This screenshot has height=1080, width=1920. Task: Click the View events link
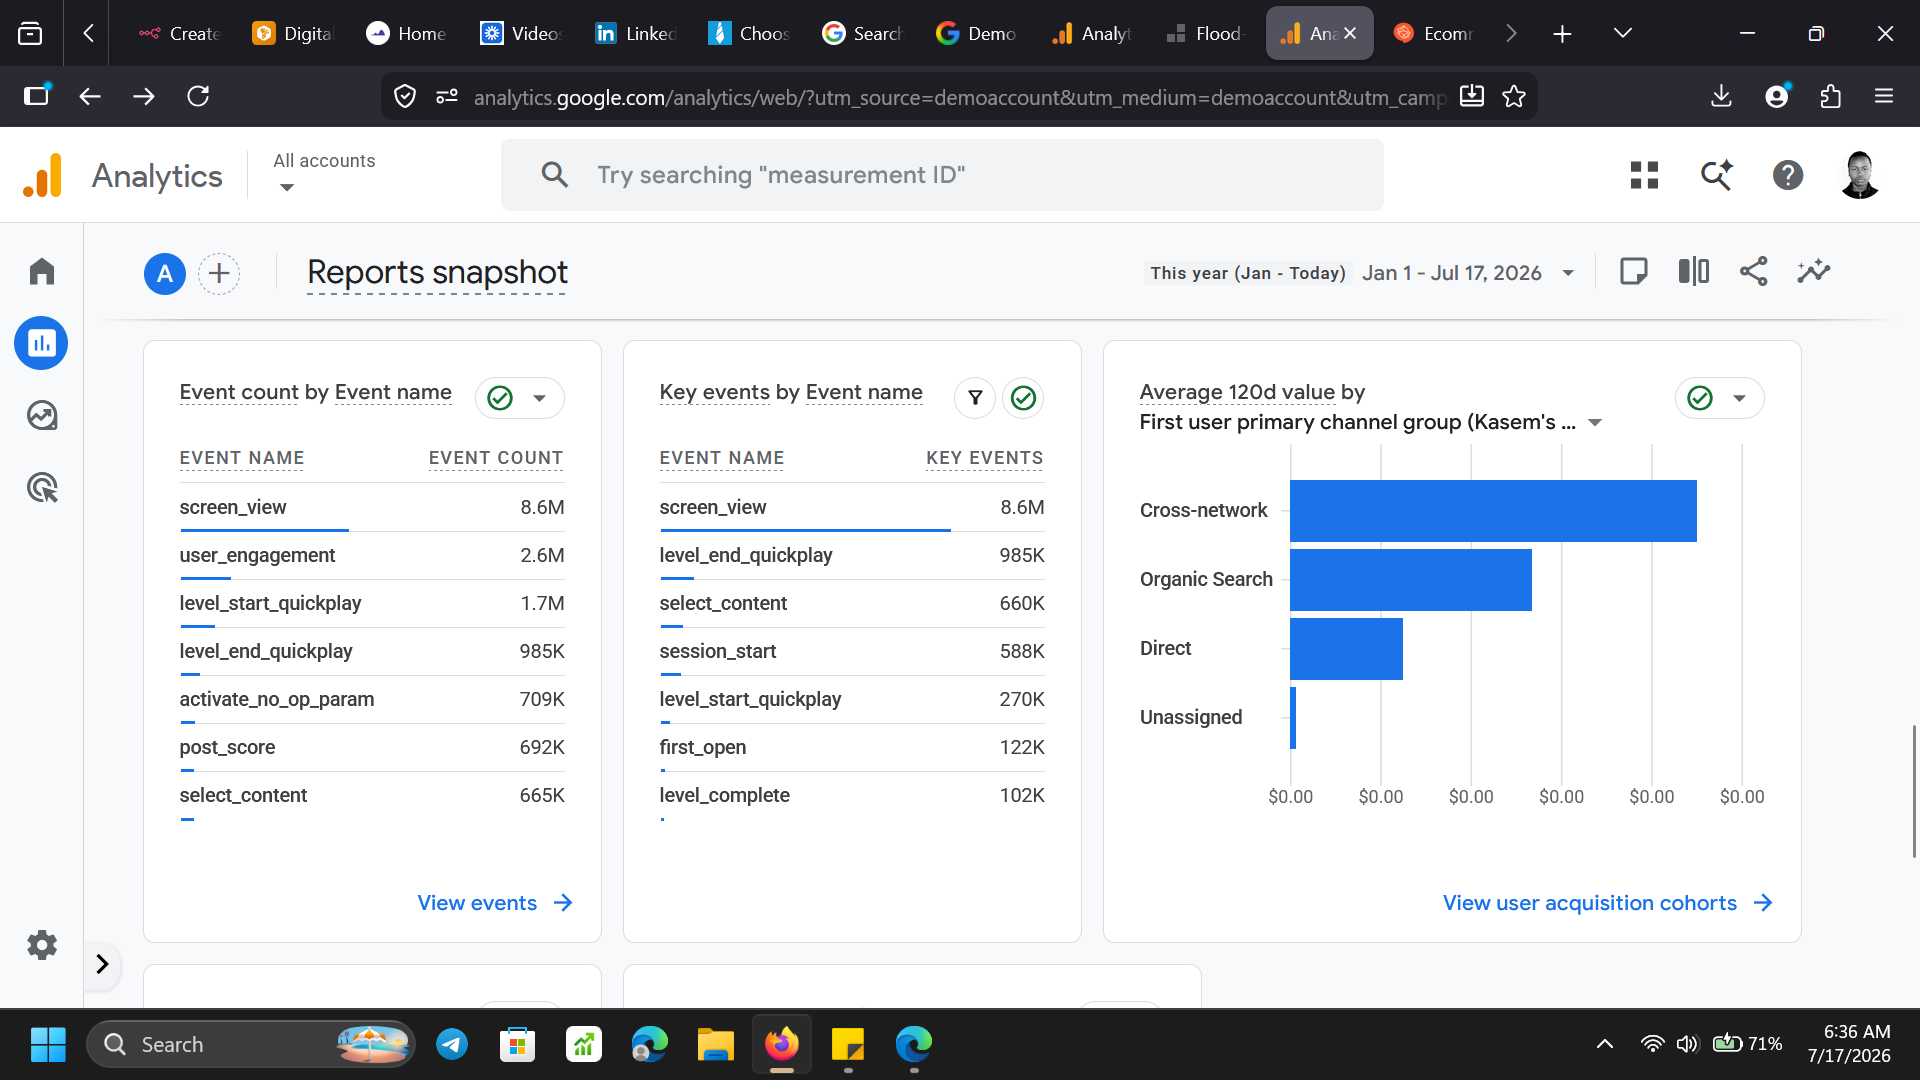pos(495,903)
